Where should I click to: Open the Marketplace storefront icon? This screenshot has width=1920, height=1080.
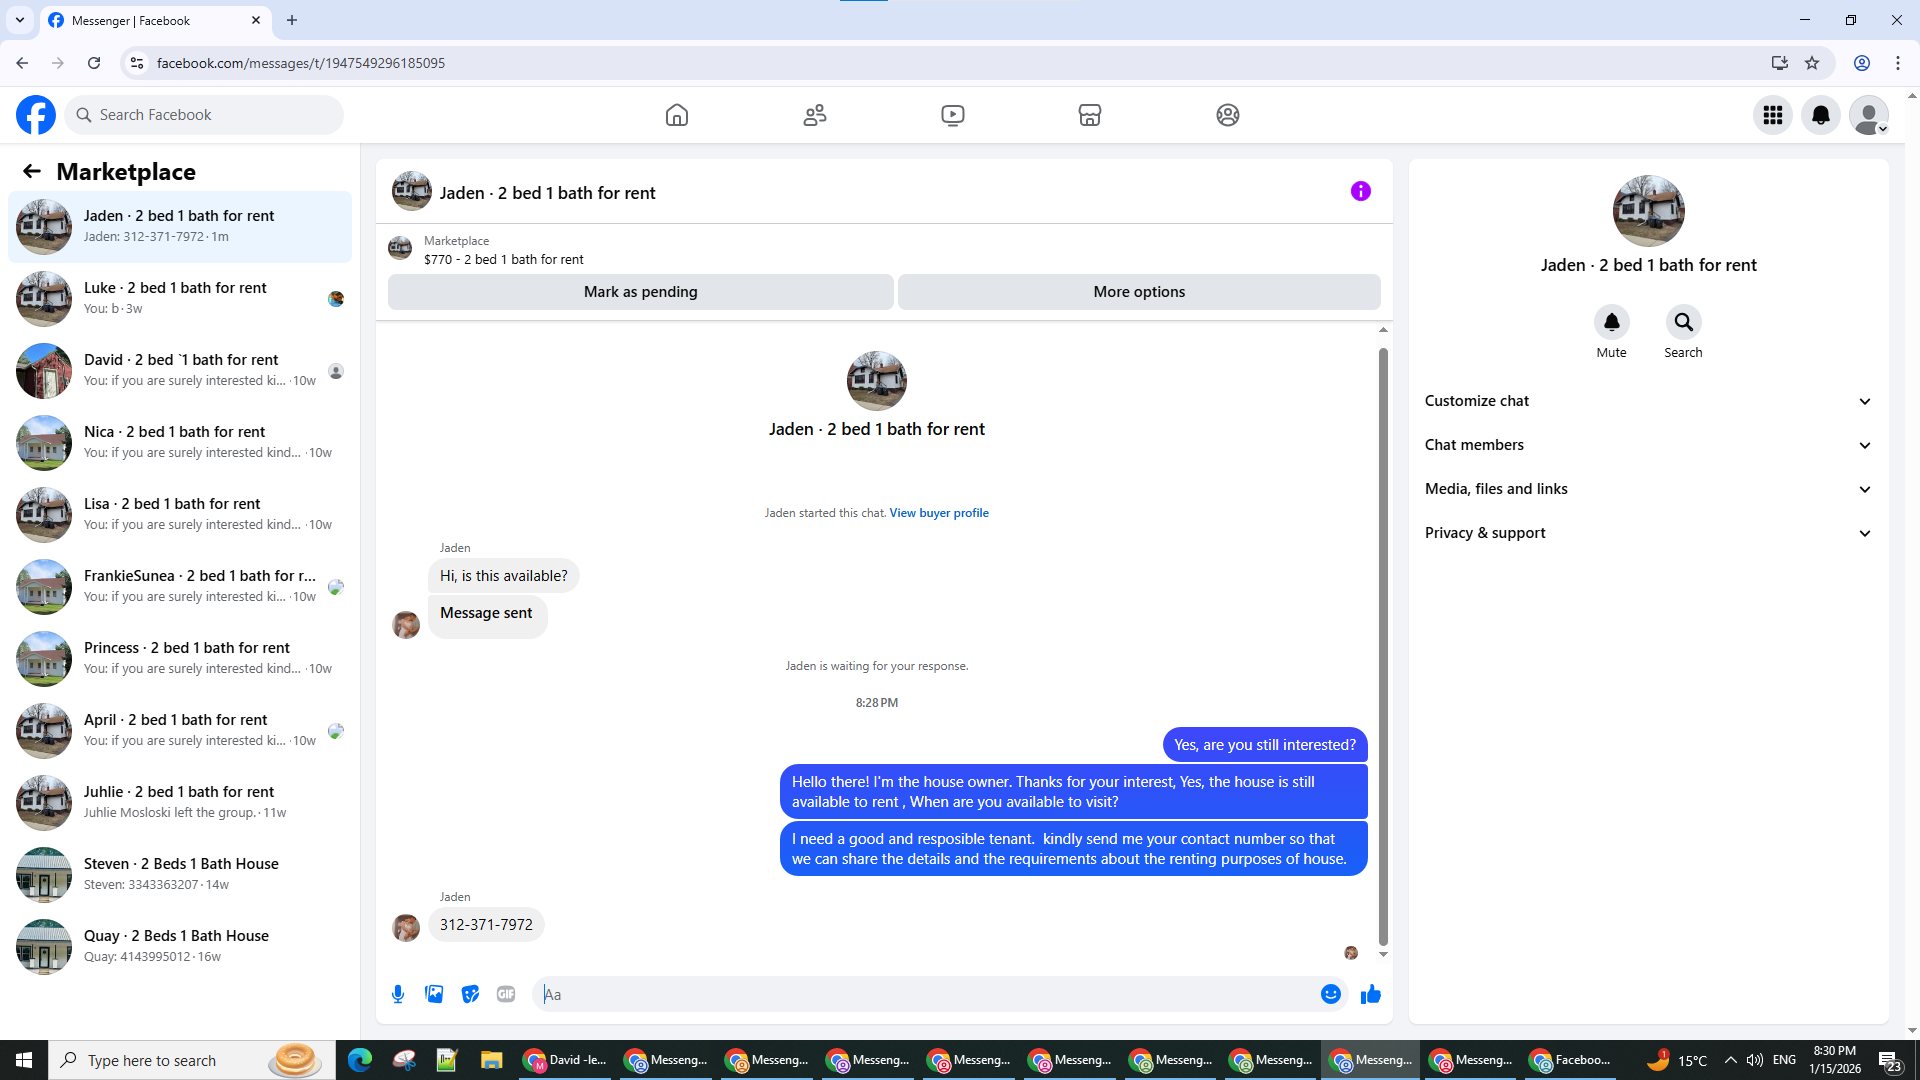coord(1090,115)
